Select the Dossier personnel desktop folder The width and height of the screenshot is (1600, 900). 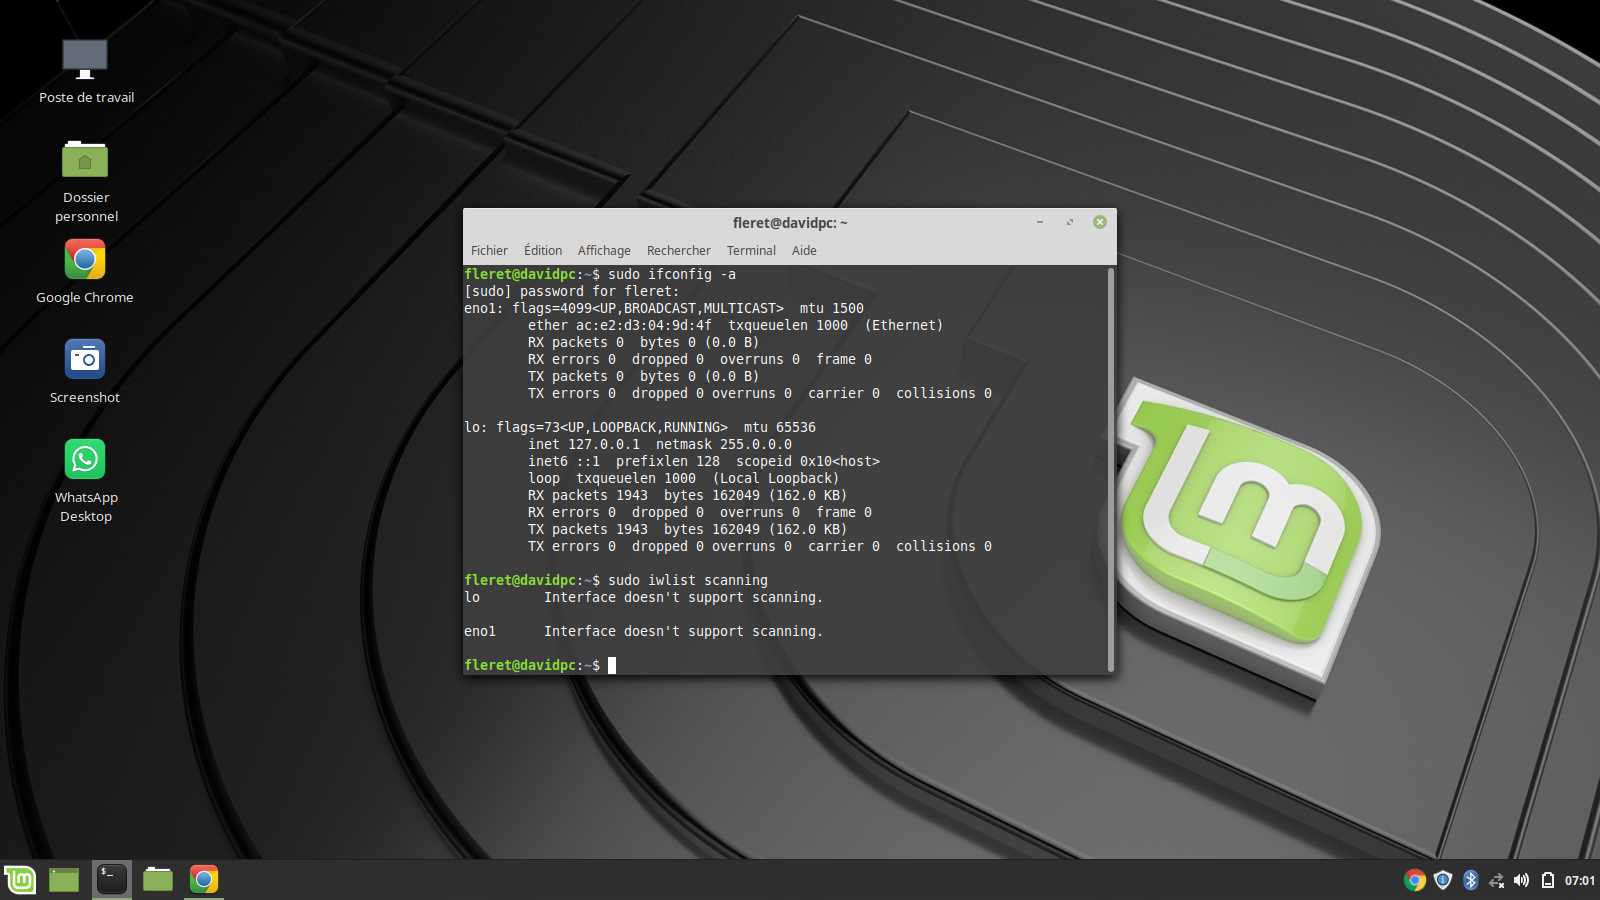85,160
